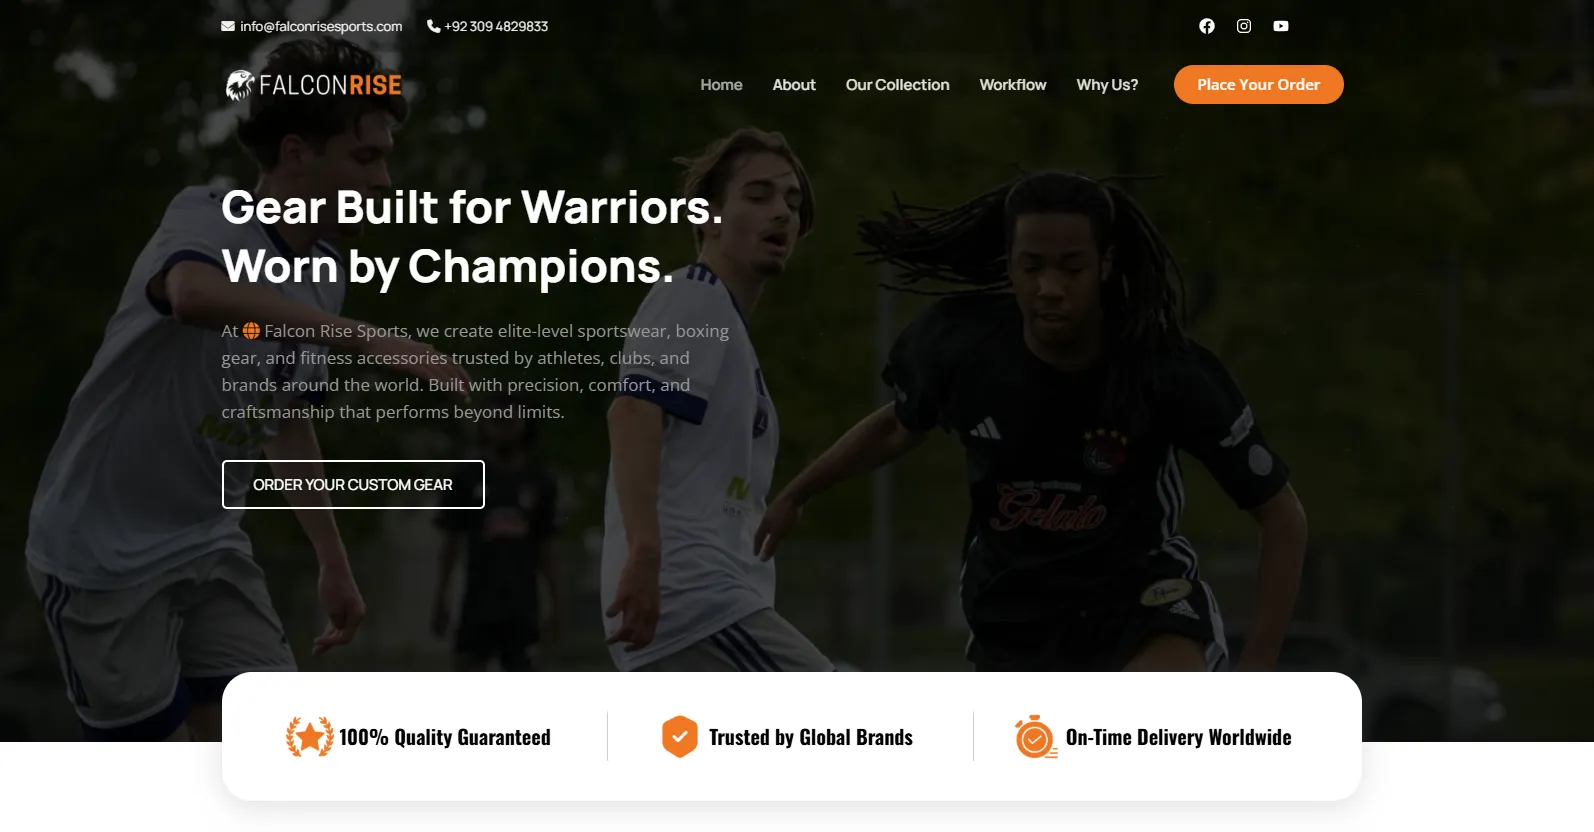The image size is (1594, 832).
Task: Click the Place Your Order button
Action: tap(1258, 85)
